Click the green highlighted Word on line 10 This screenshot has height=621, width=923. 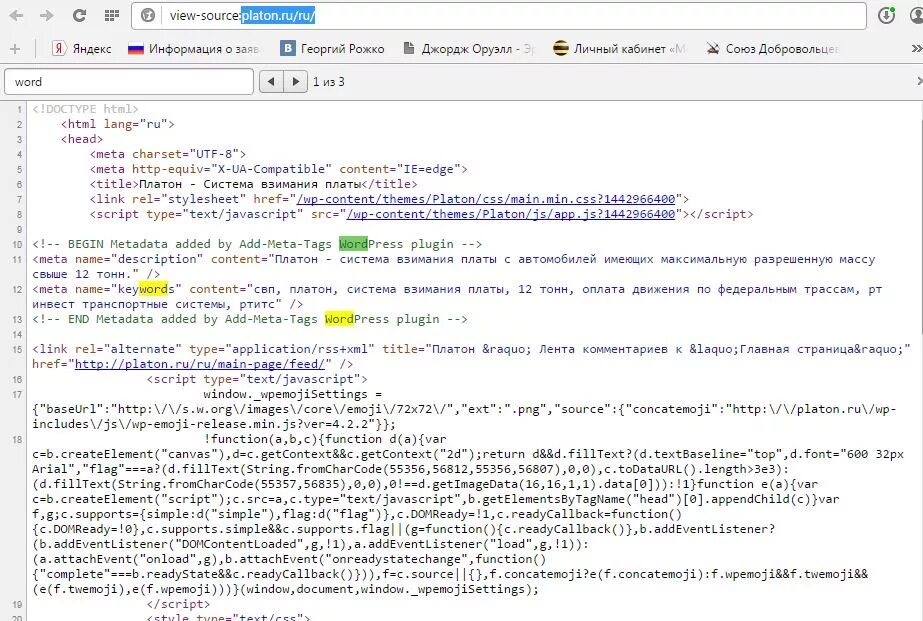click(353, 244)
